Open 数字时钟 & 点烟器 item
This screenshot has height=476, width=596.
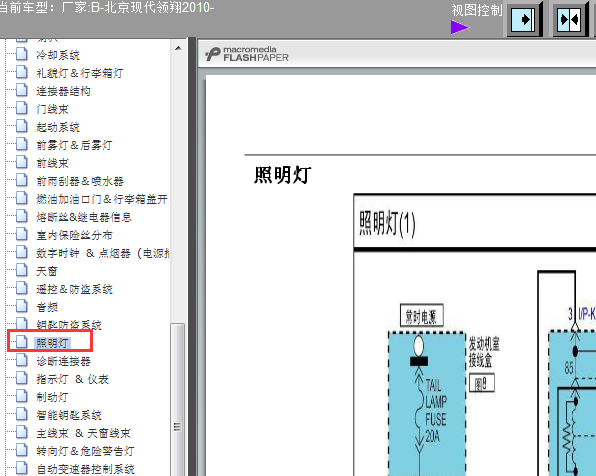click(103, 253)
